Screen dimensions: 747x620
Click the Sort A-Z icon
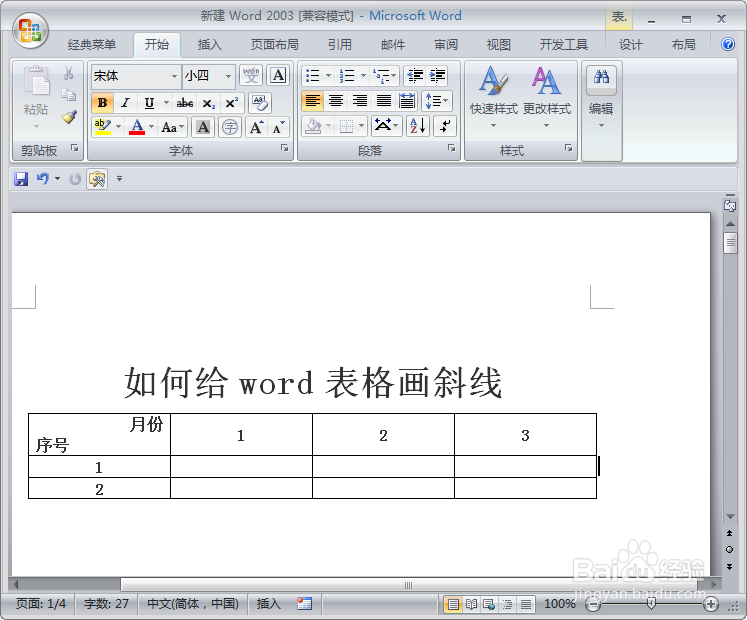click(418, 126)
